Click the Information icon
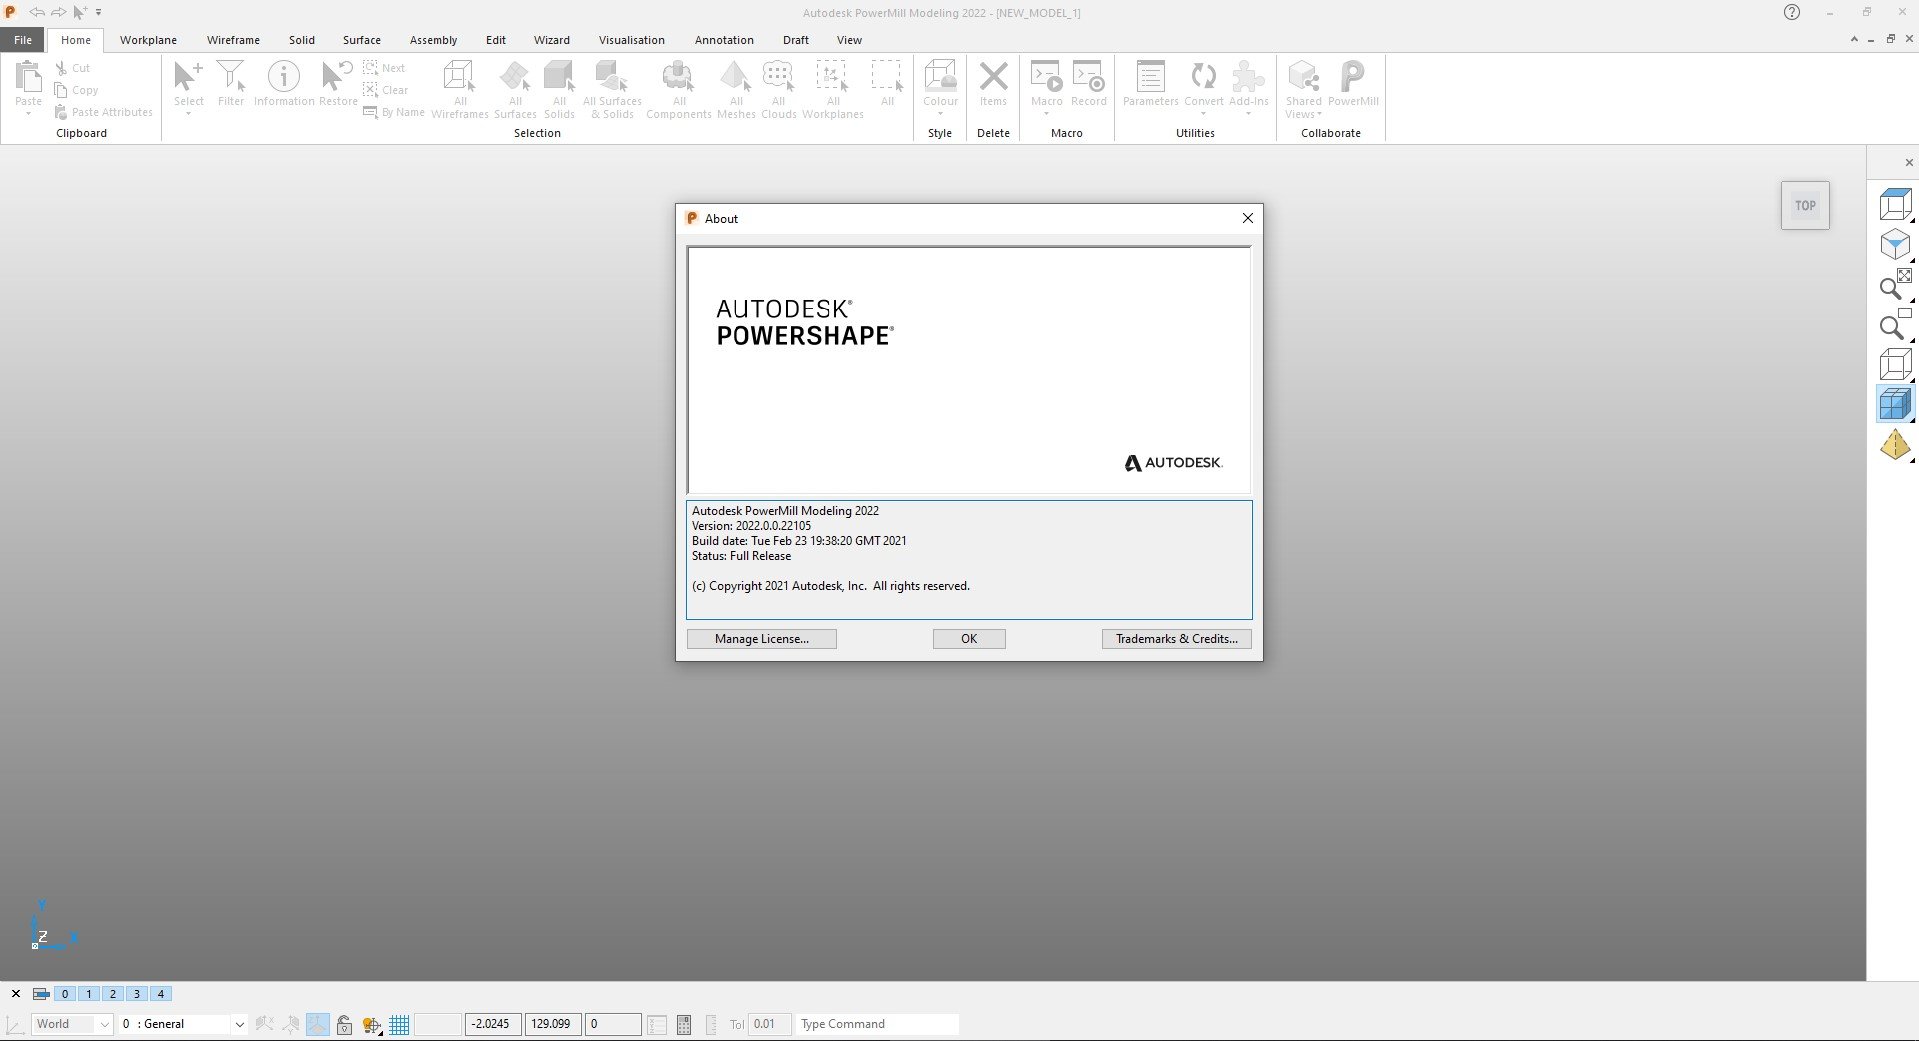Image resolution: width=1919 pixels, height=1041 pixels. (284, 77)
